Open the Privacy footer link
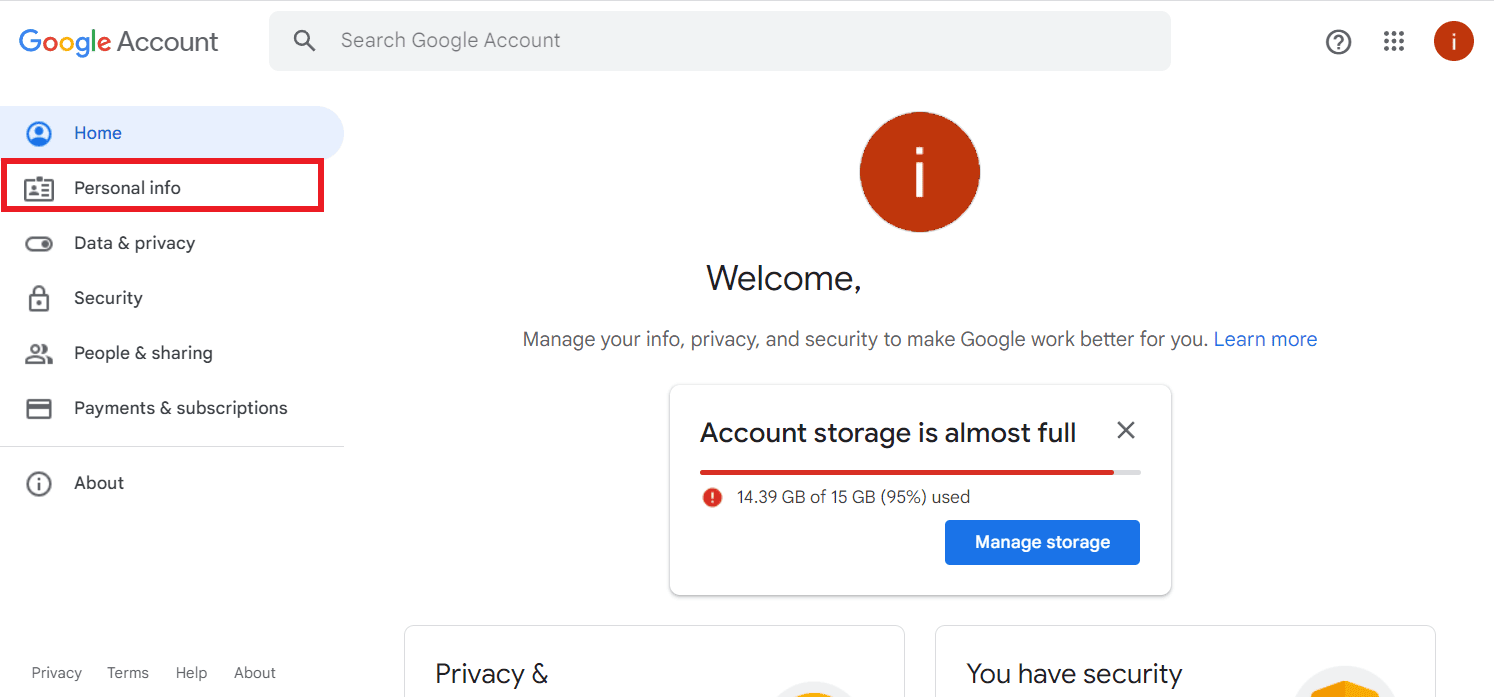The image size is (1494, 697). (56, 672)
